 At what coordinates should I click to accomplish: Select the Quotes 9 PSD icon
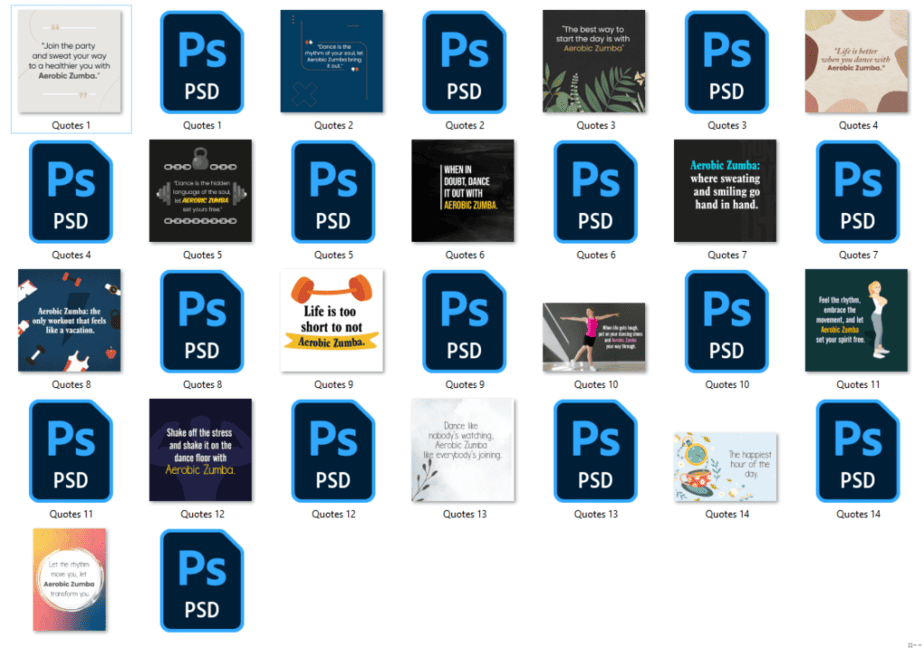tap(464, 320)
